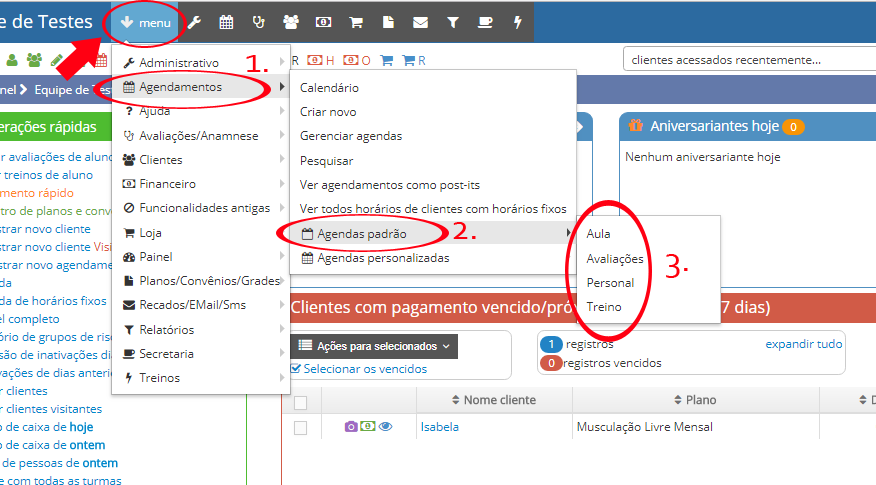Click the filter reports icon in top toolbar
Screen dimensions: 876x485
pos(452,22)
